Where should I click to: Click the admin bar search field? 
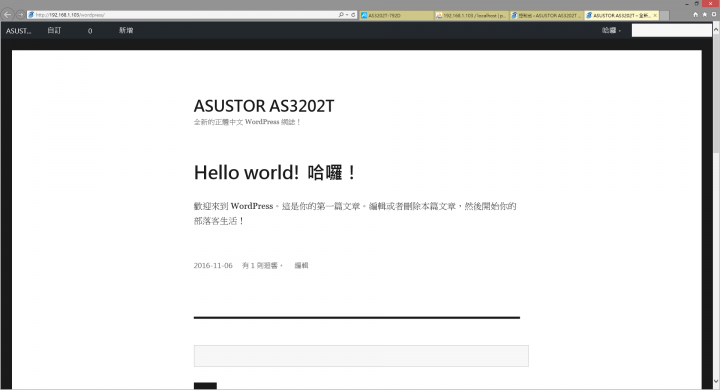pyautogui.click(x=671, y=31)
